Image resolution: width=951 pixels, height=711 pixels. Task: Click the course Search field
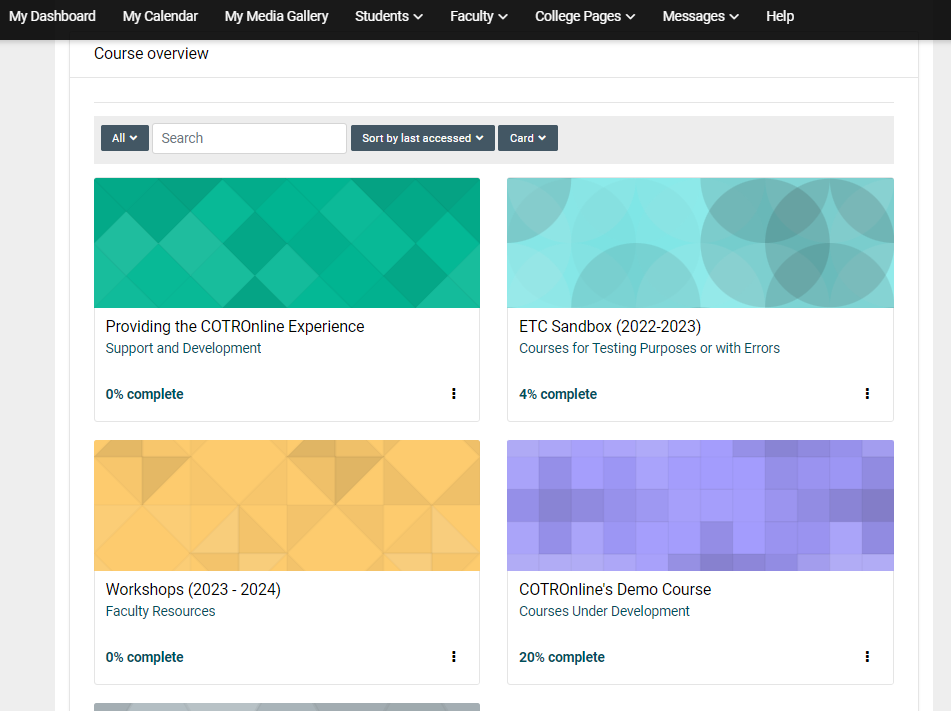(x=249, y=138)
